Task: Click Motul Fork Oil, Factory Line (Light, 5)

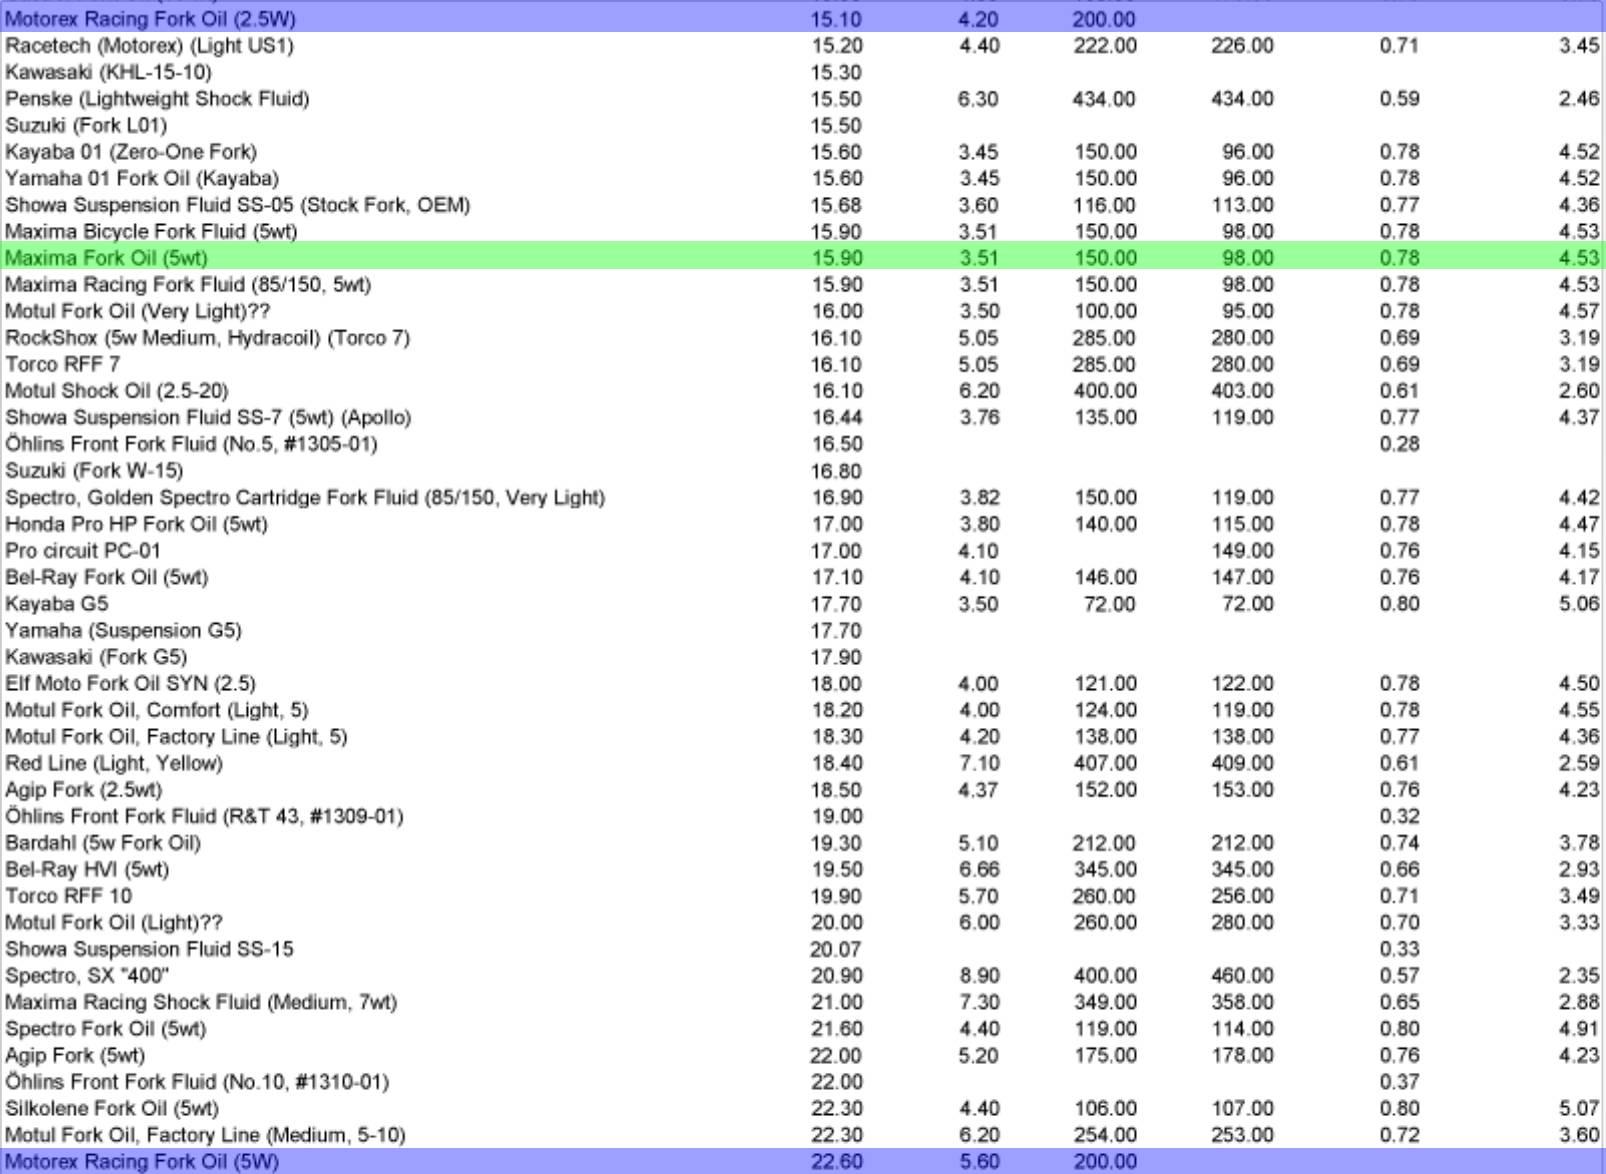Action: coord(176,736)
